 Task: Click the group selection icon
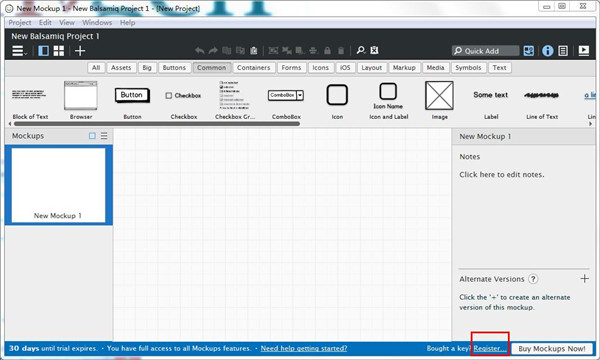coord(273,50)
